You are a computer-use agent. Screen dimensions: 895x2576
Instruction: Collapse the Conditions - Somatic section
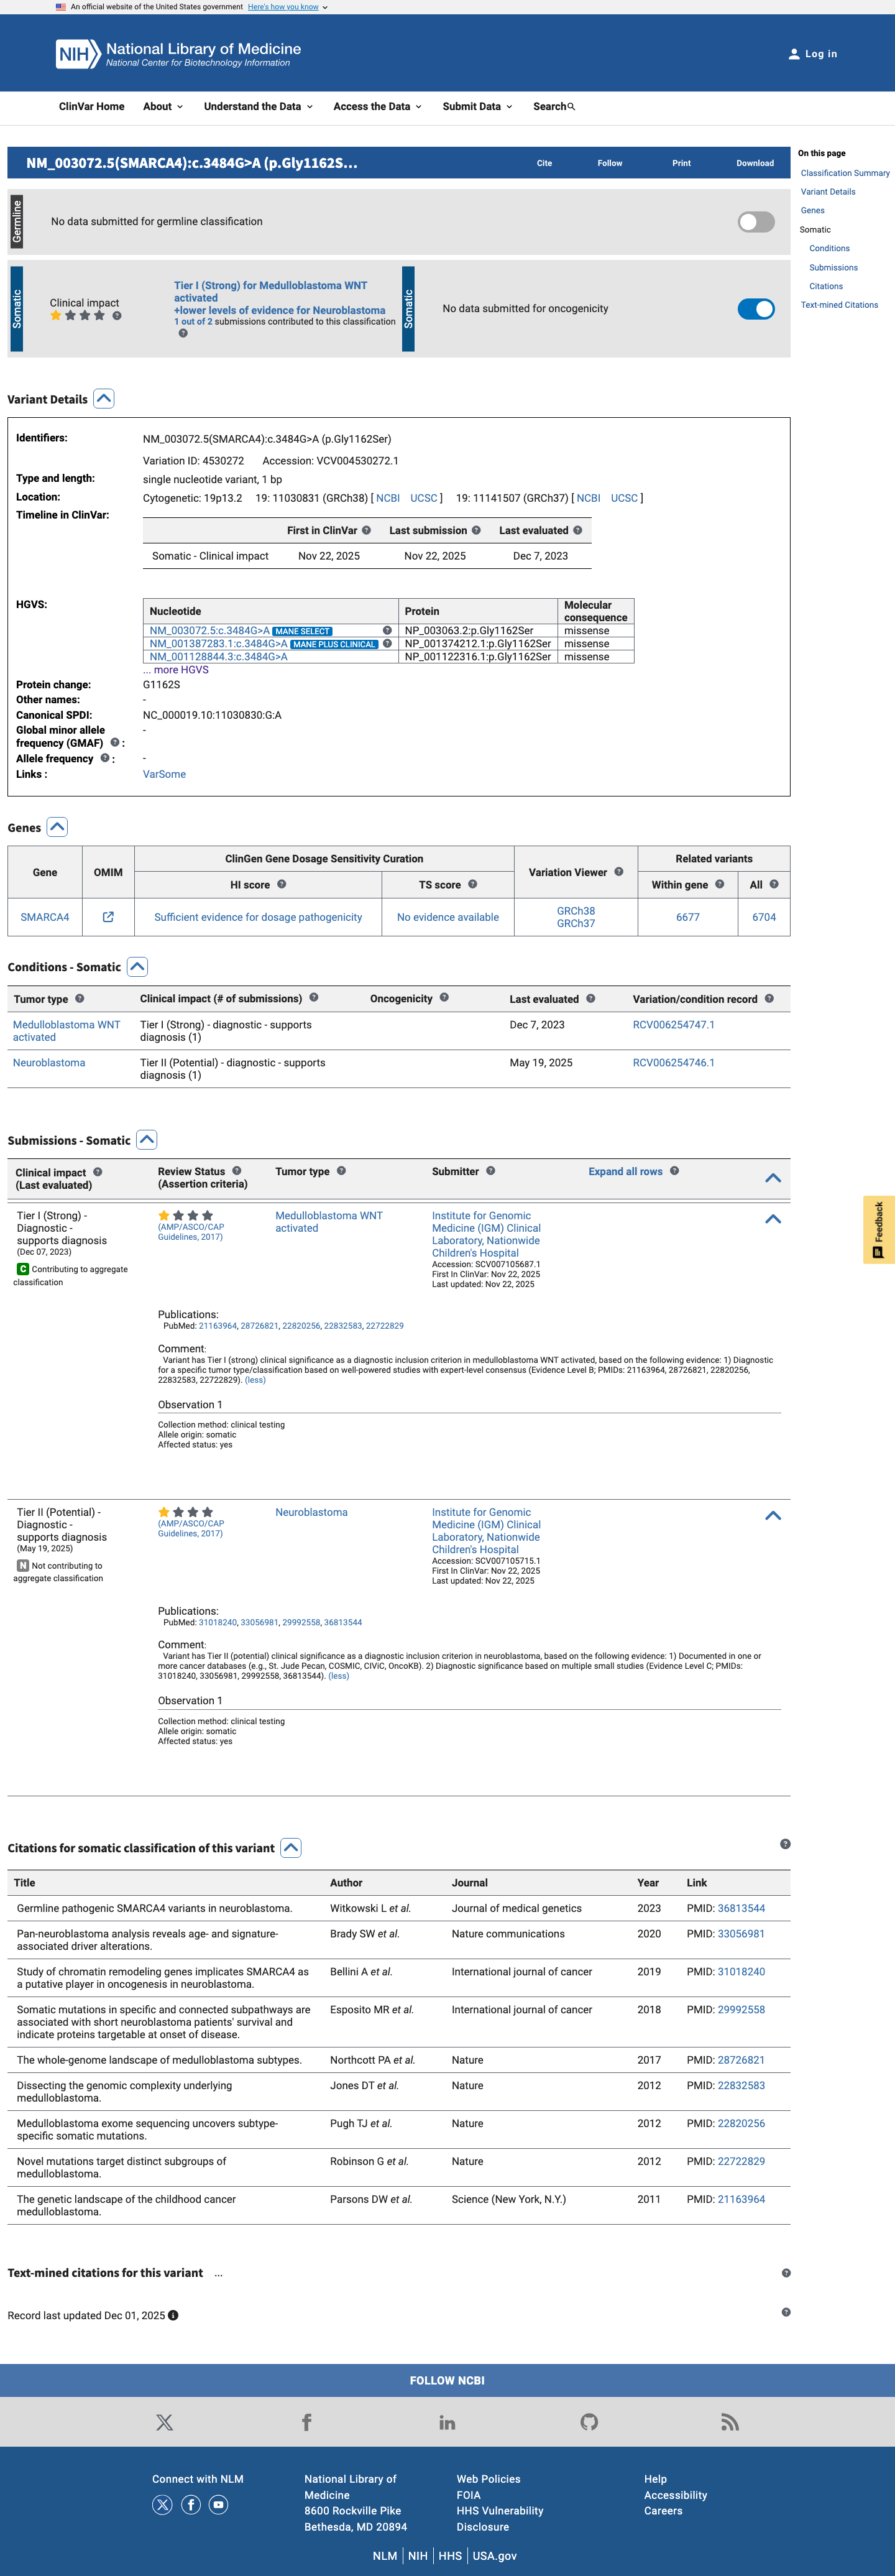tap(138, 967)
